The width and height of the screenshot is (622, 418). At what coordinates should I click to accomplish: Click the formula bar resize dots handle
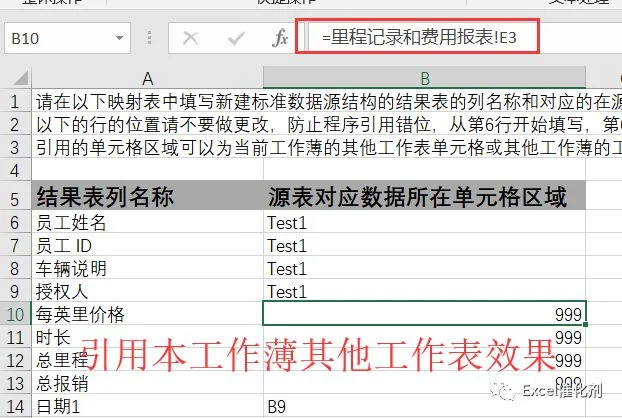[x=149, y=37]
